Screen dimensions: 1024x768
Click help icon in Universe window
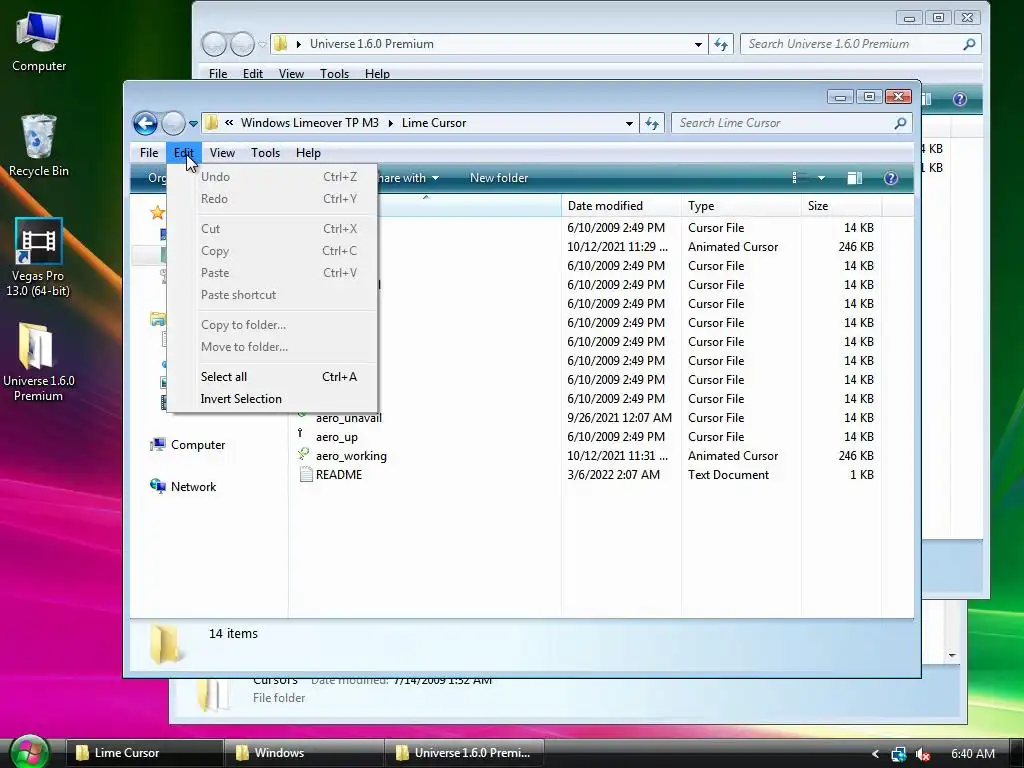pyautogui.click(x=959, y=99)
